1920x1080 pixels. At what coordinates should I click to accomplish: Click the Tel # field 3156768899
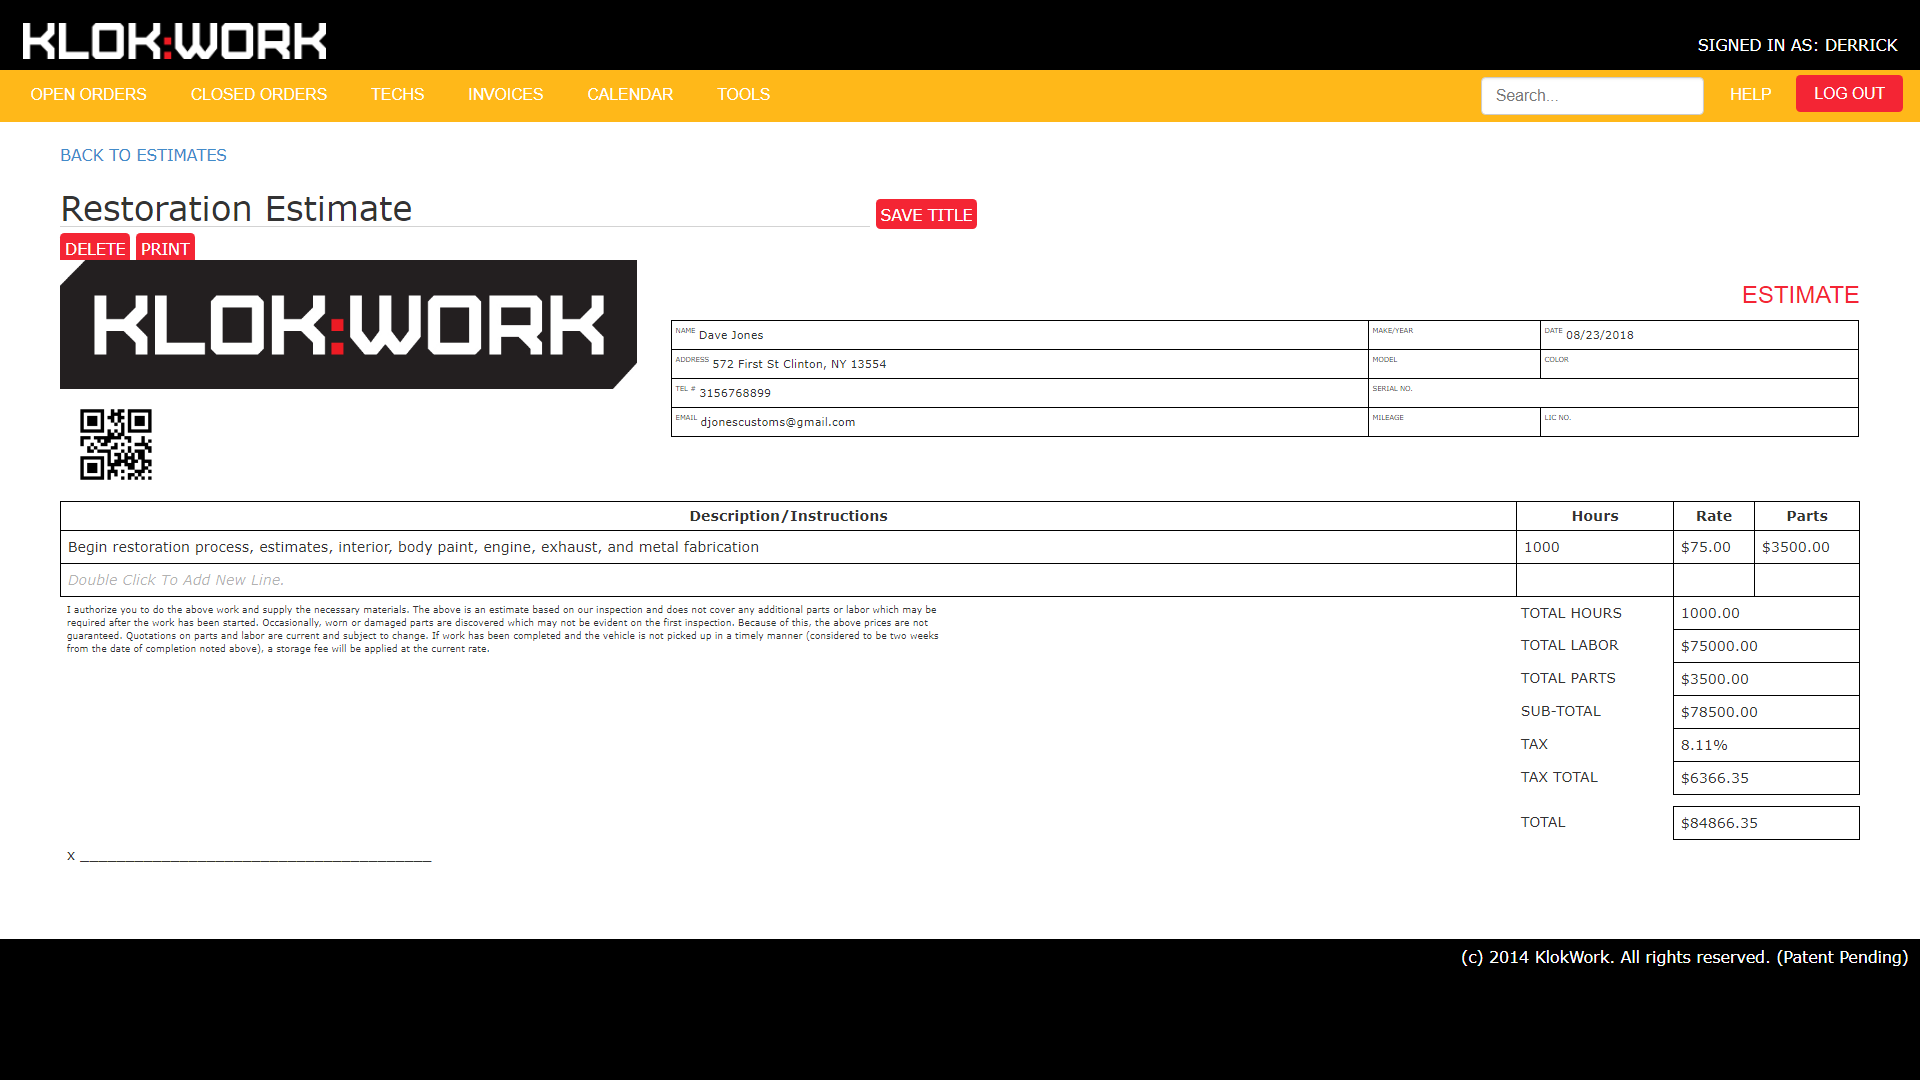coord(1019,393)
